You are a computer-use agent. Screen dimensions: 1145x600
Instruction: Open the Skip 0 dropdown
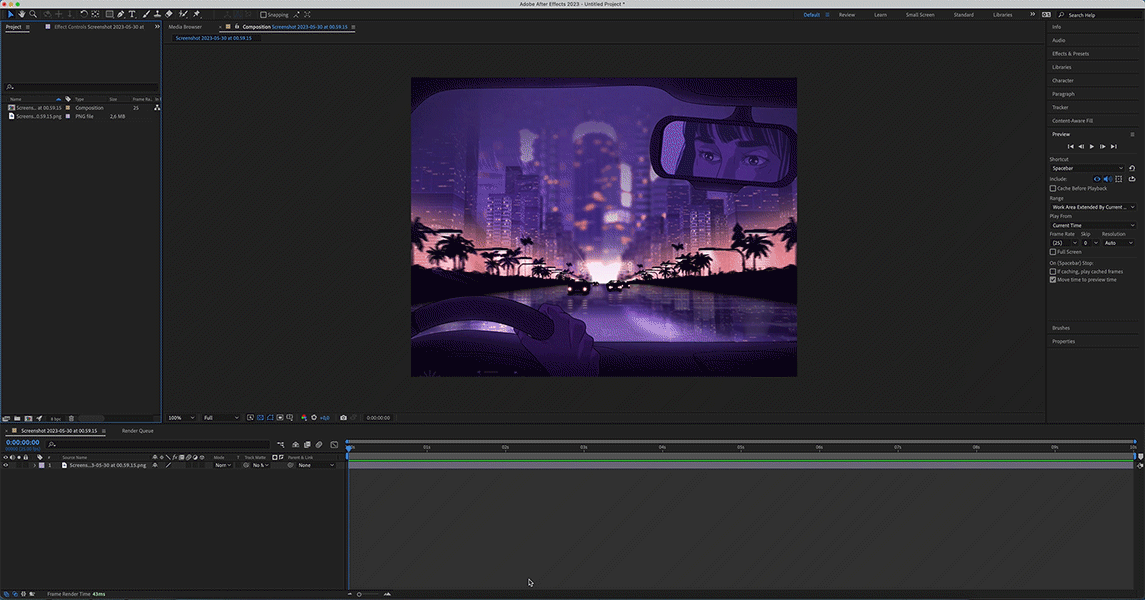coord(1090,243)
